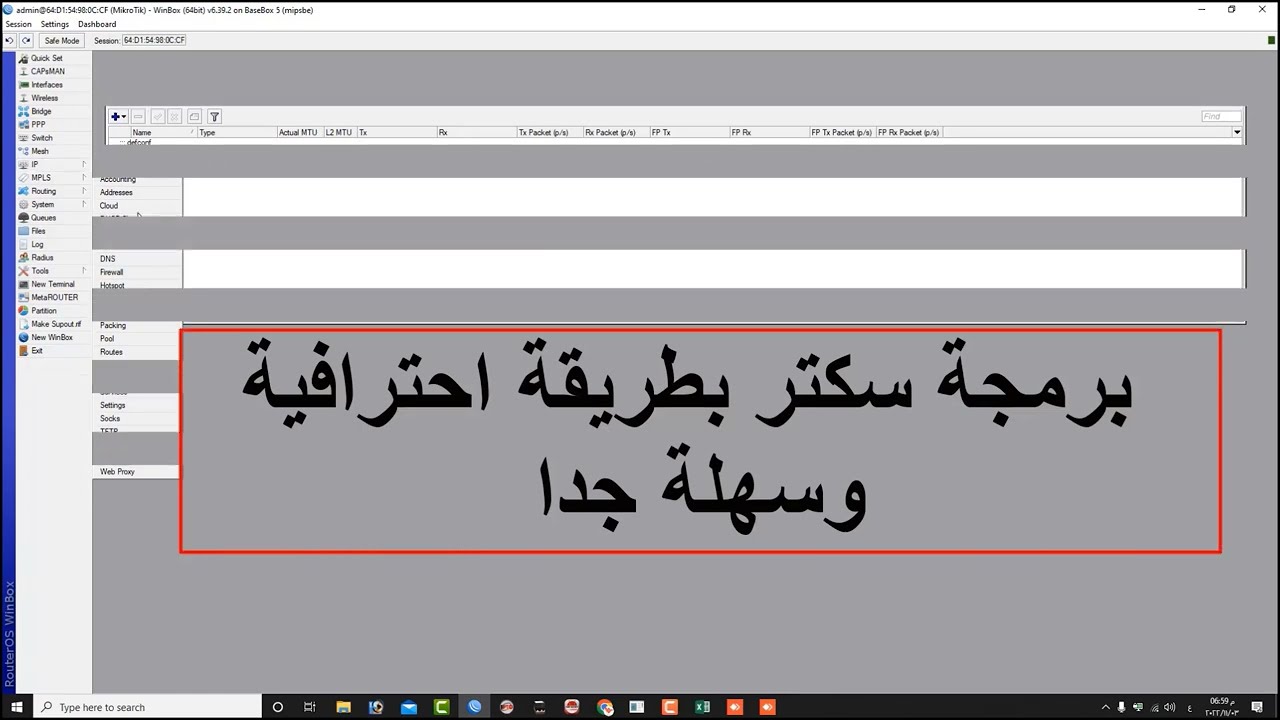Open Excel from the taskbar
This screenshot has height=720, width=1280.
pos(702,707)
